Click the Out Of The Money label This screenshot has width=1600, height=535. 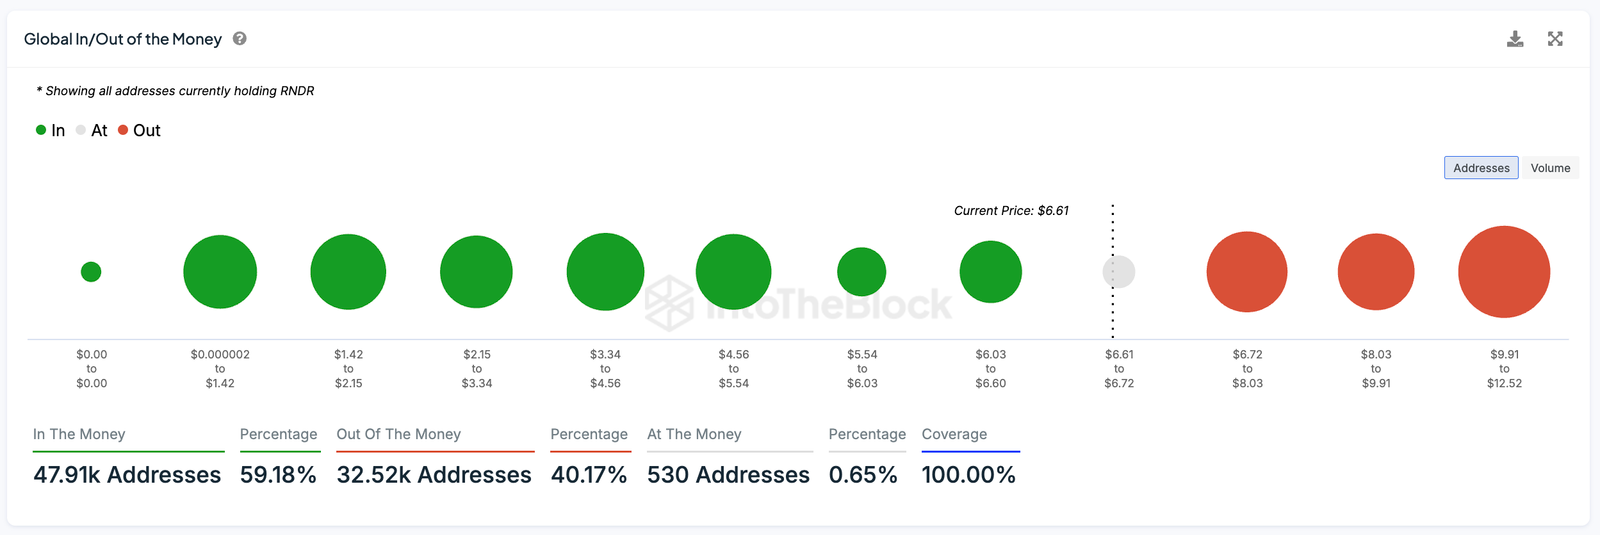pyautogui.click(x=398, y=434)
